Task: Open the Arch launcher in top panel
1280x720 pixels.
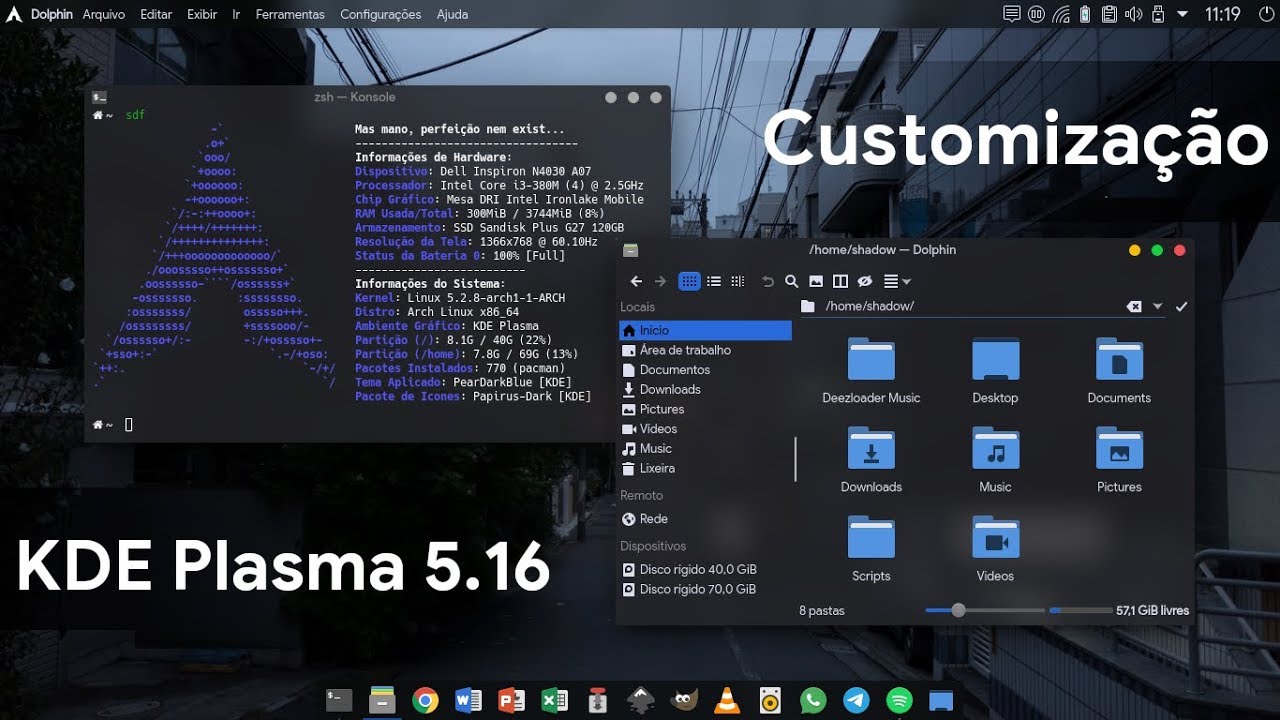Action: (14, 14)
